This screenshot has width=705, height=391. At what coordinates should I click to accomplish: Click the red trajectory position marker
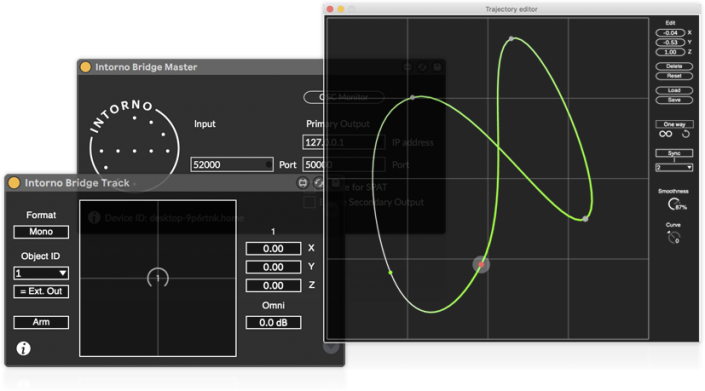481,265
